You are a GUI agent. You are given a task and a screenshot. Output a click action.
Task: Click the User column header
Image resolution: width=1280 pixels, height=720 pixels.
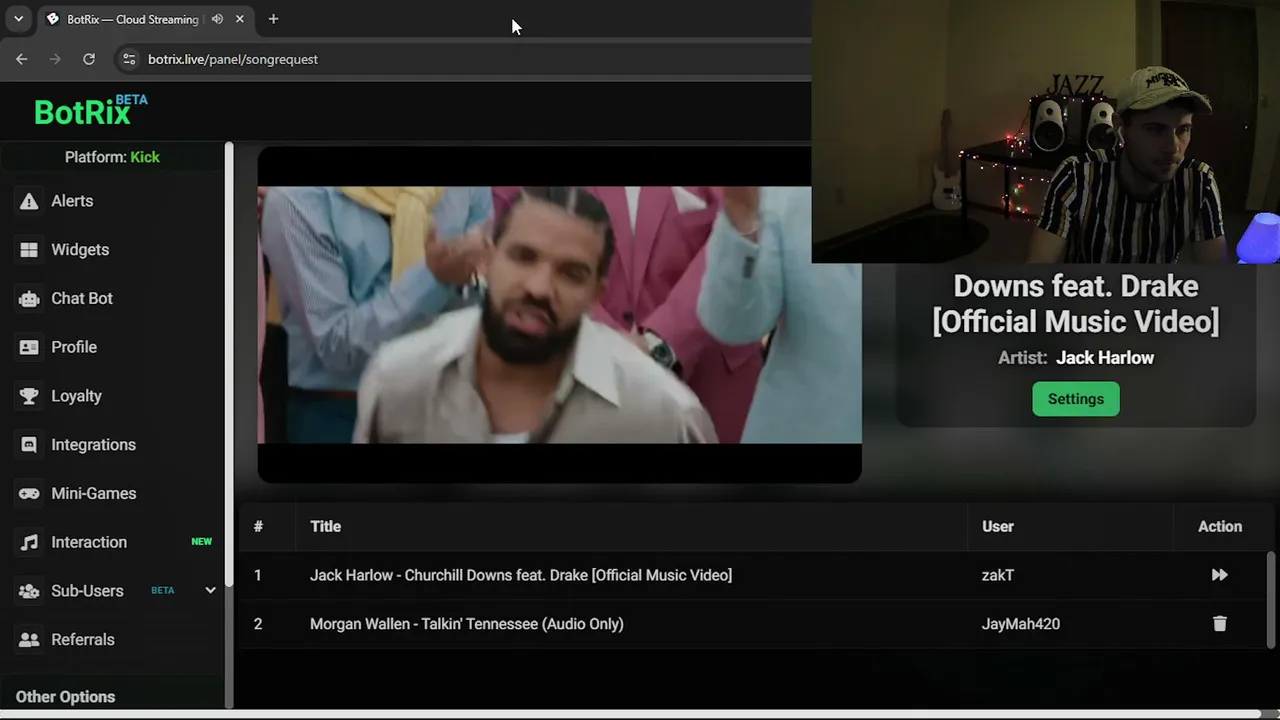[x=998, y=526]
